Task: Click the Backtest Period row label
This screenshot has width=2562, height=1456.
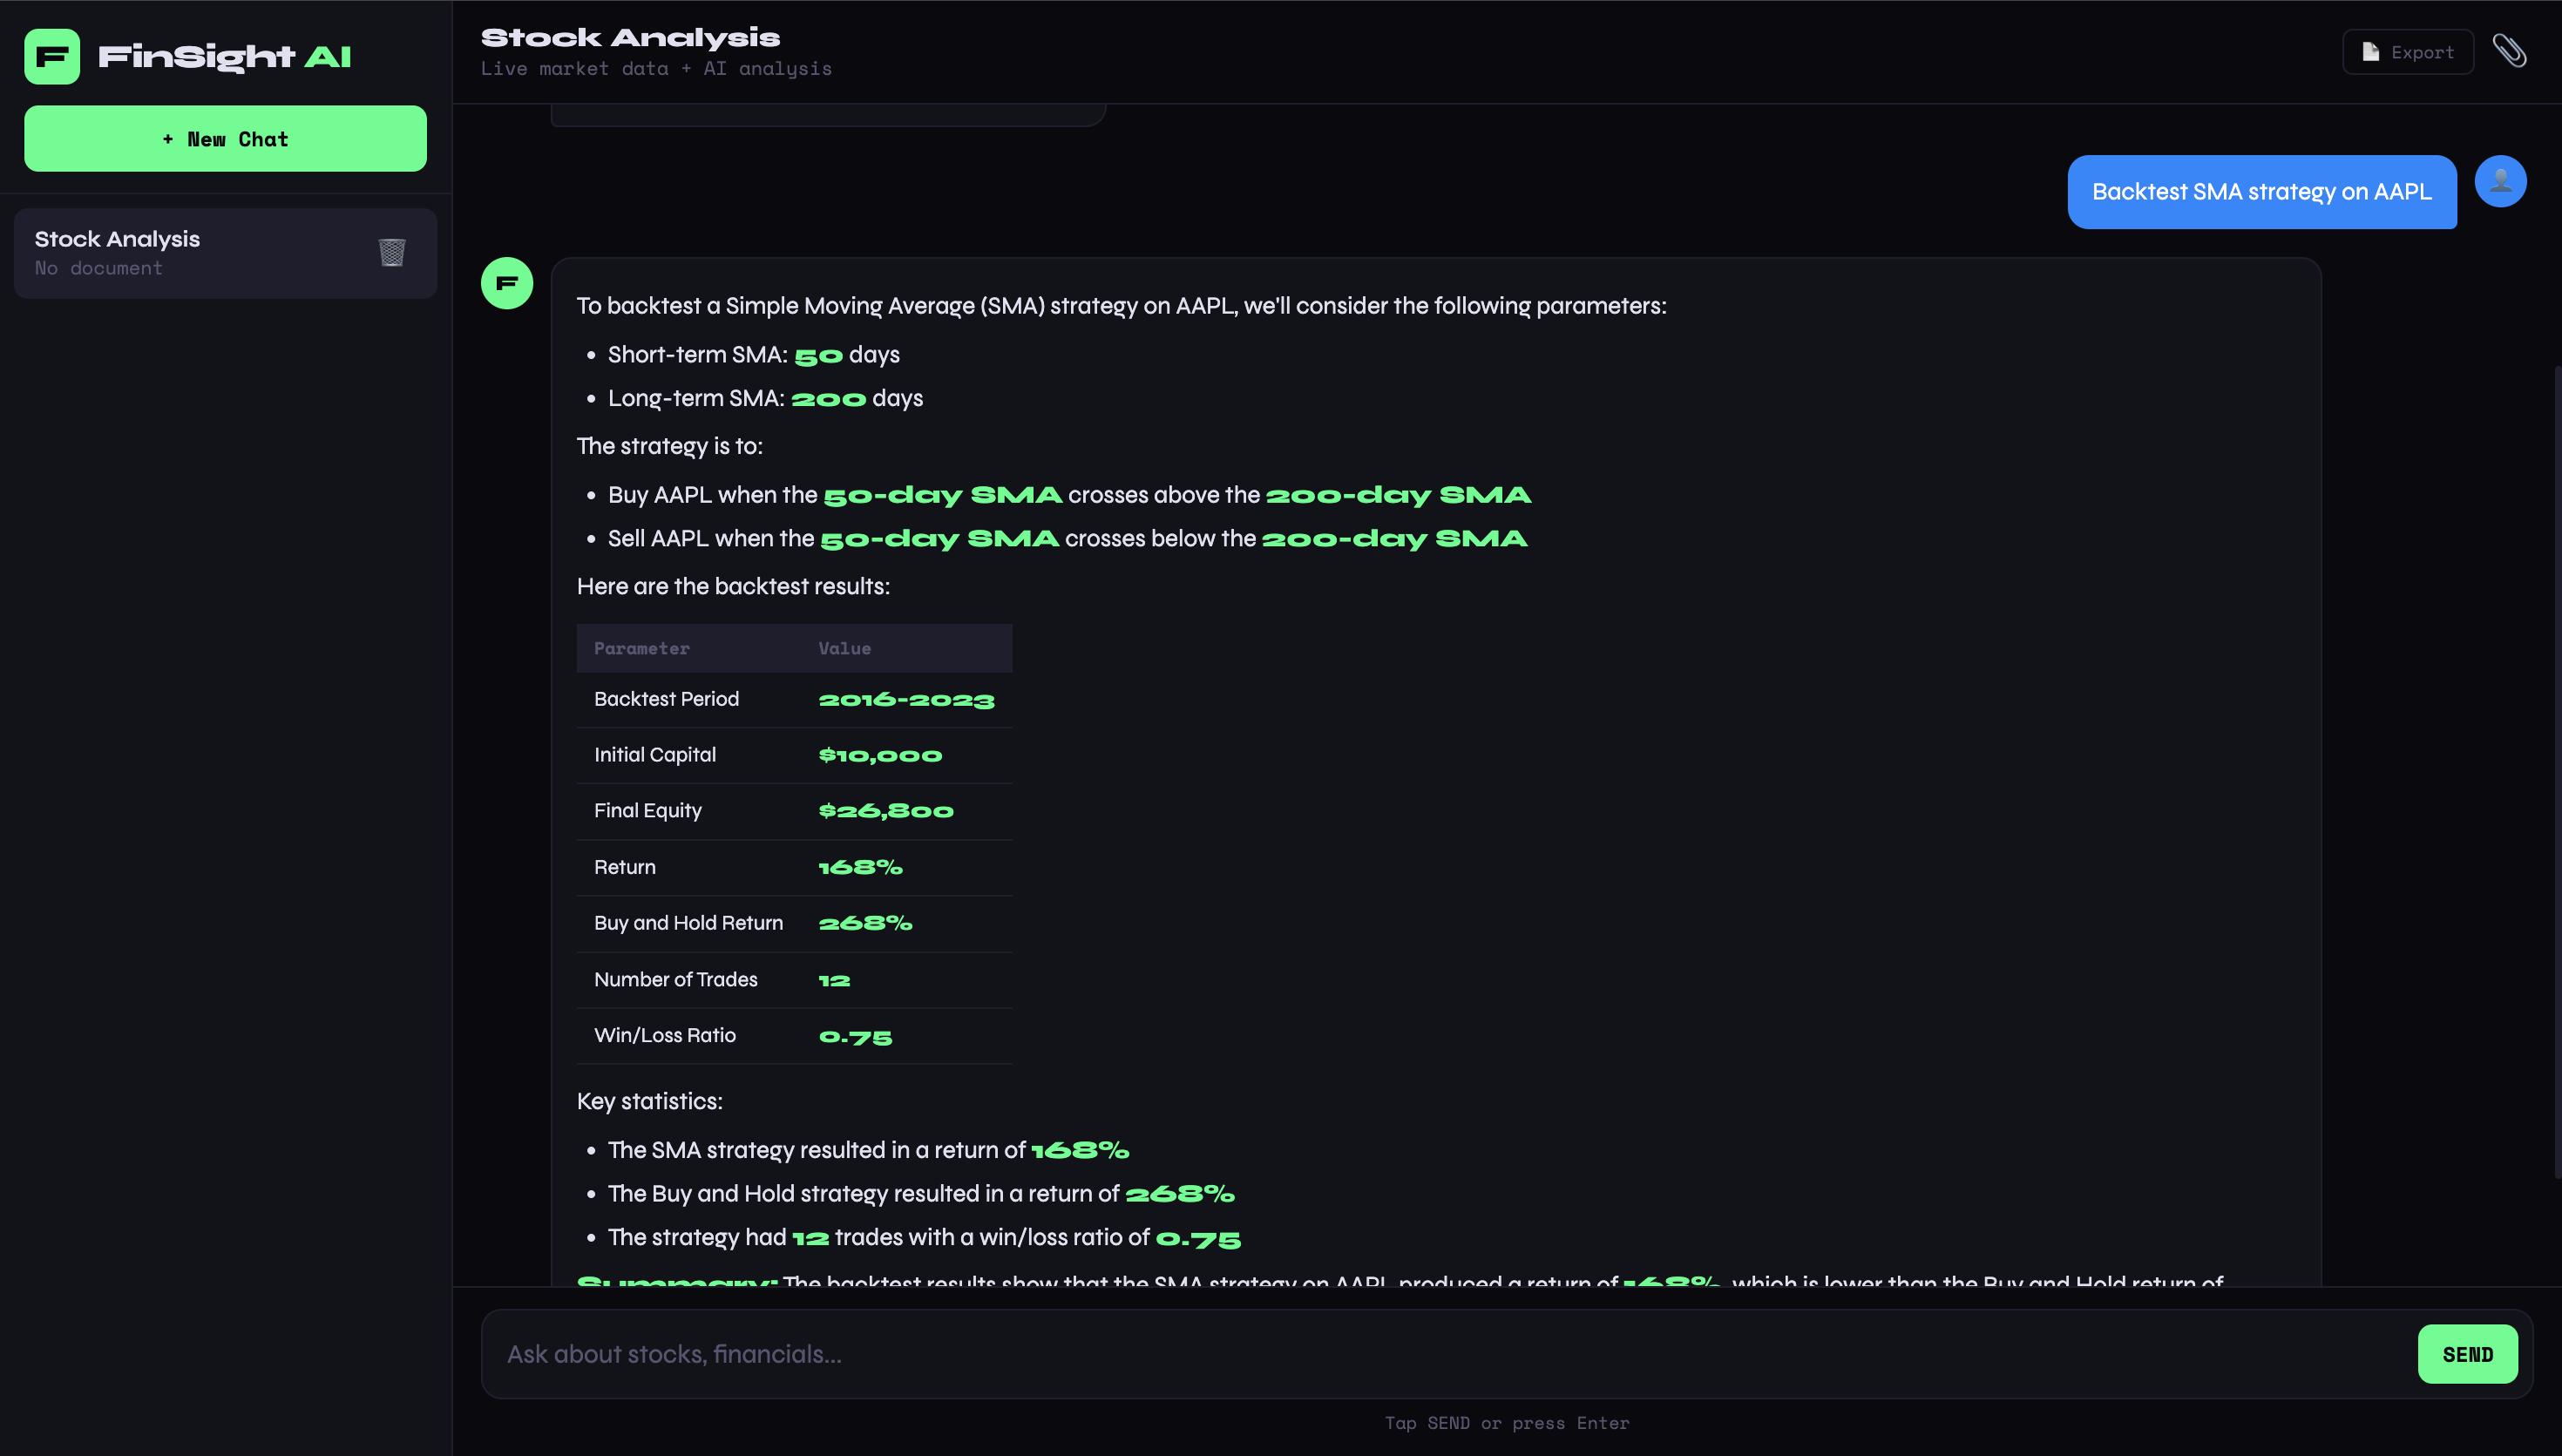Action: 666,699
